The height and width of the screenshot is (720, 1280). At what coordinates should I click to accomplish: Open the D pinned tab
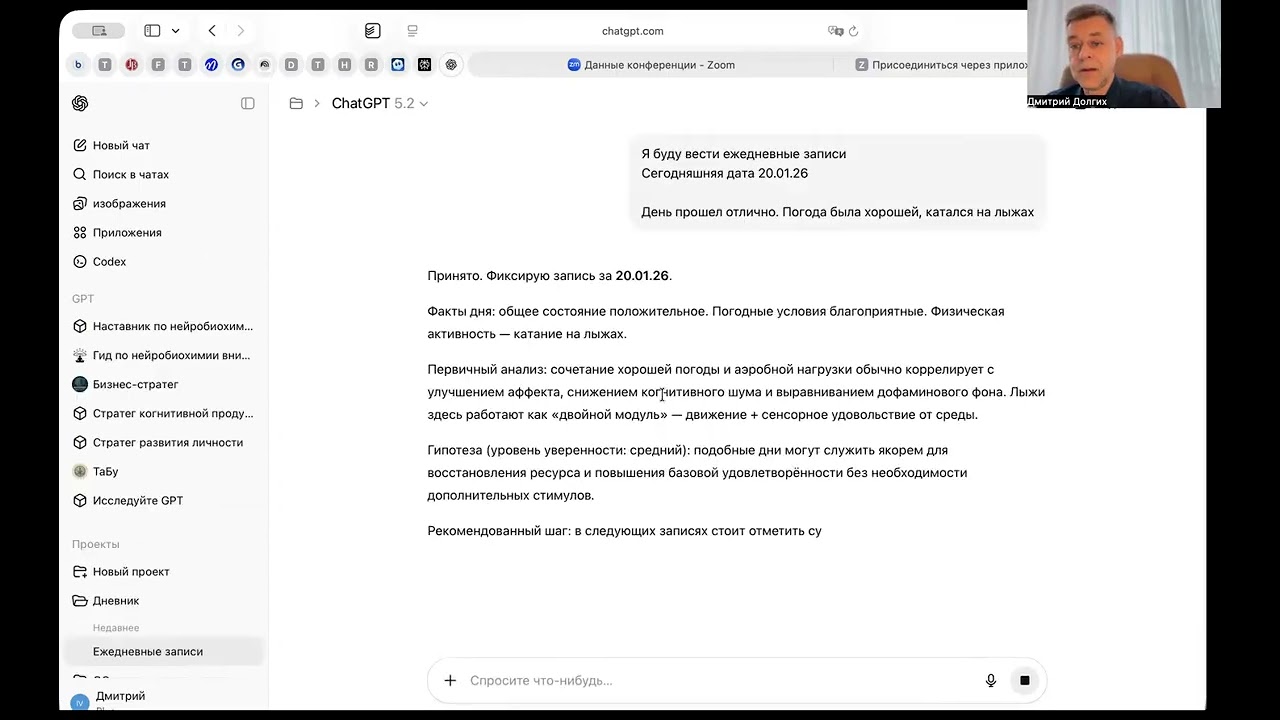[291, 65]
